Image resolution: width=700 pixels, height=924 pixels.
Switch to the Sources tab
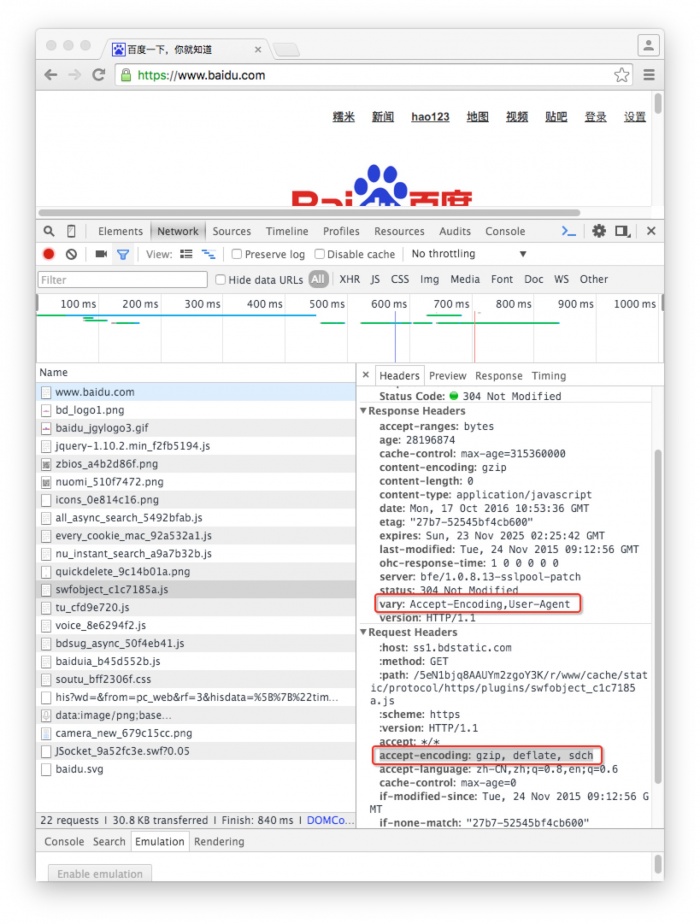click(x=232, y=232)
